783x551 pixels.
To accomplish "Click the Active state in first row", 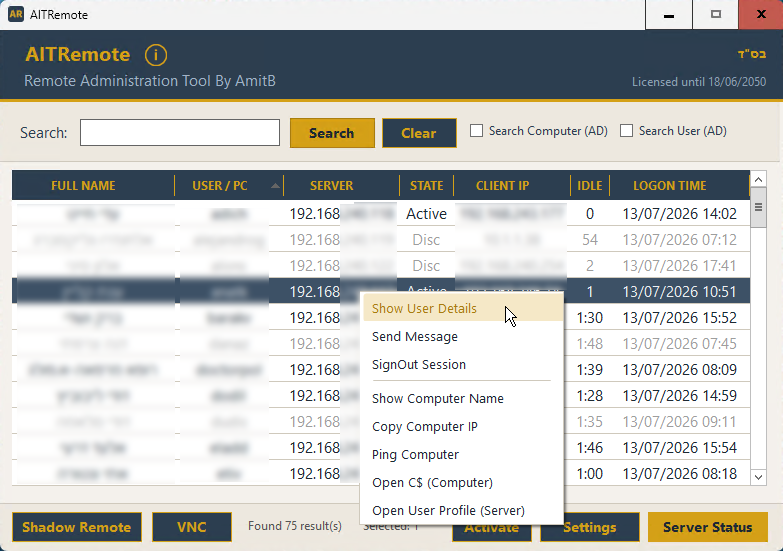I will pyautogui.click(x=426, y=214).
